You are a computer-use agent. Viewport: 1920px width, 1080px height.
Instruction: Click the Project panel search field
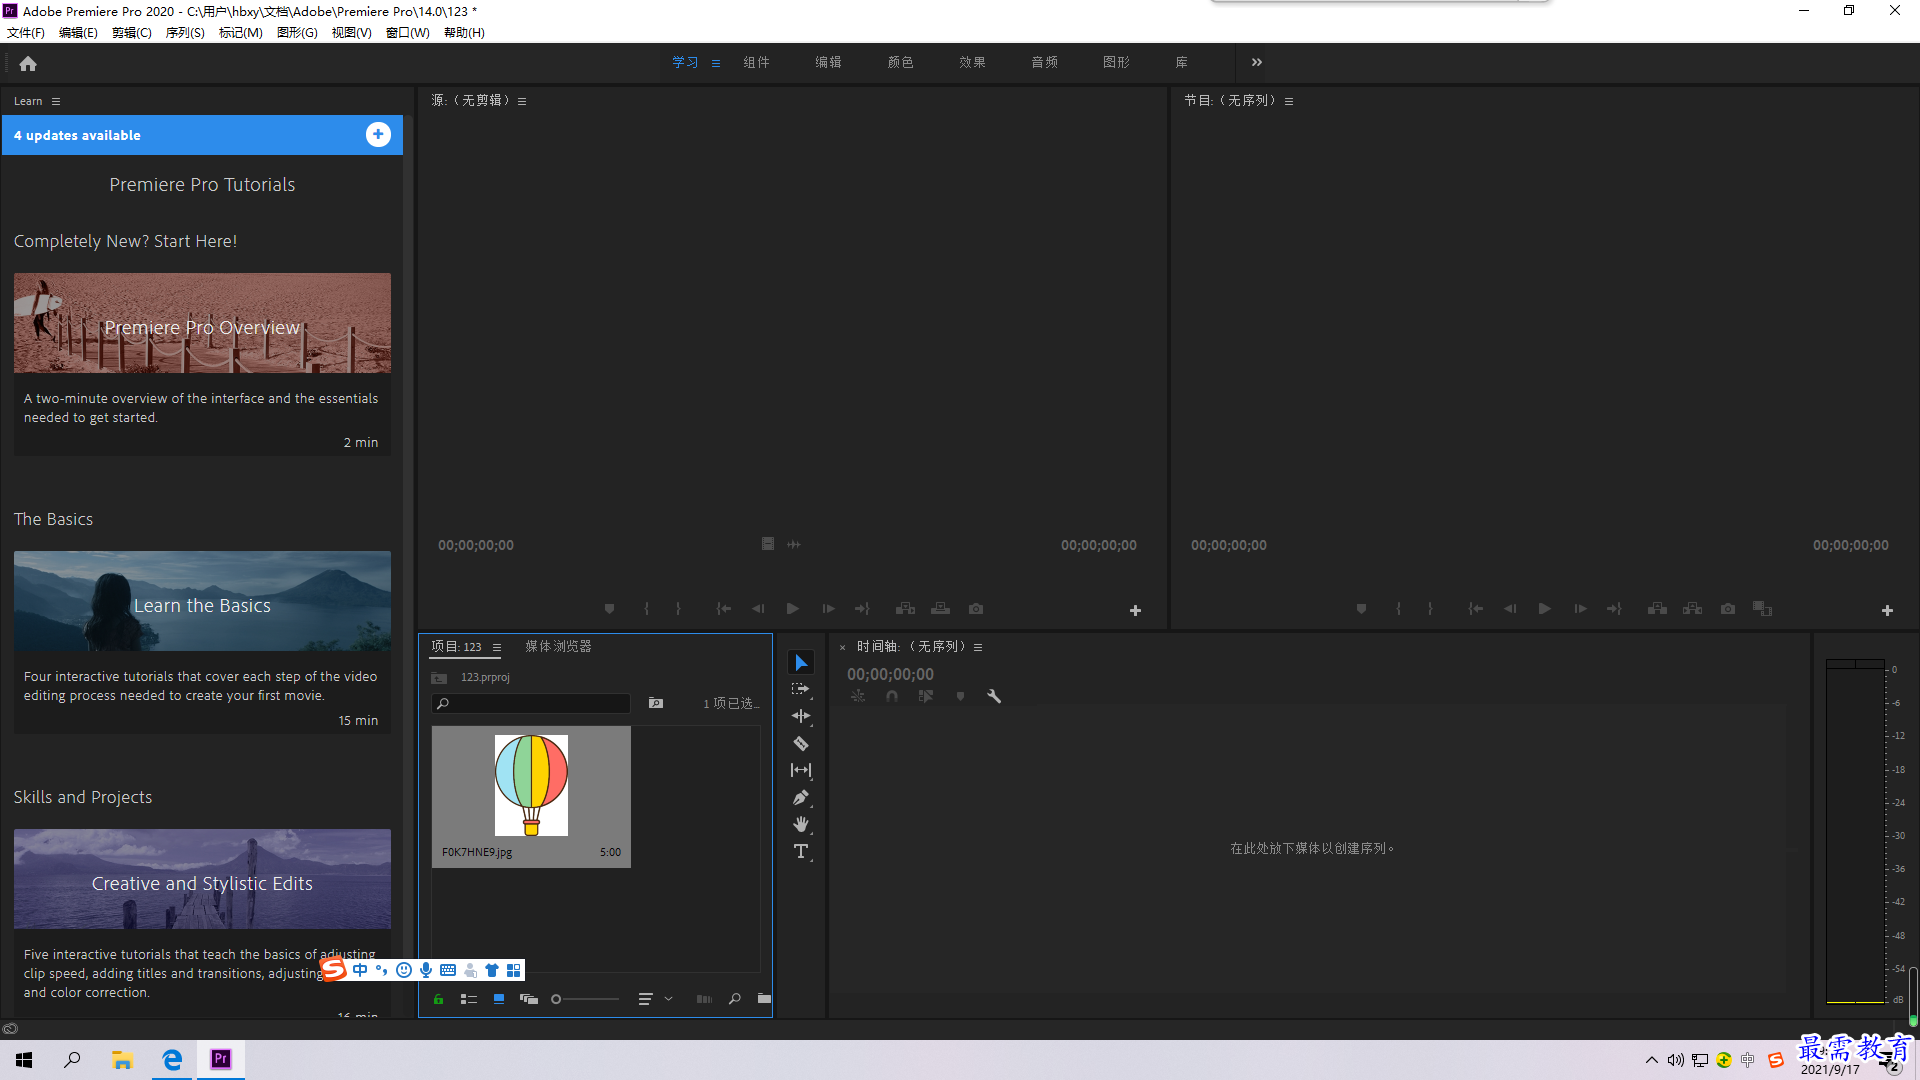click(x=531, y=704)
